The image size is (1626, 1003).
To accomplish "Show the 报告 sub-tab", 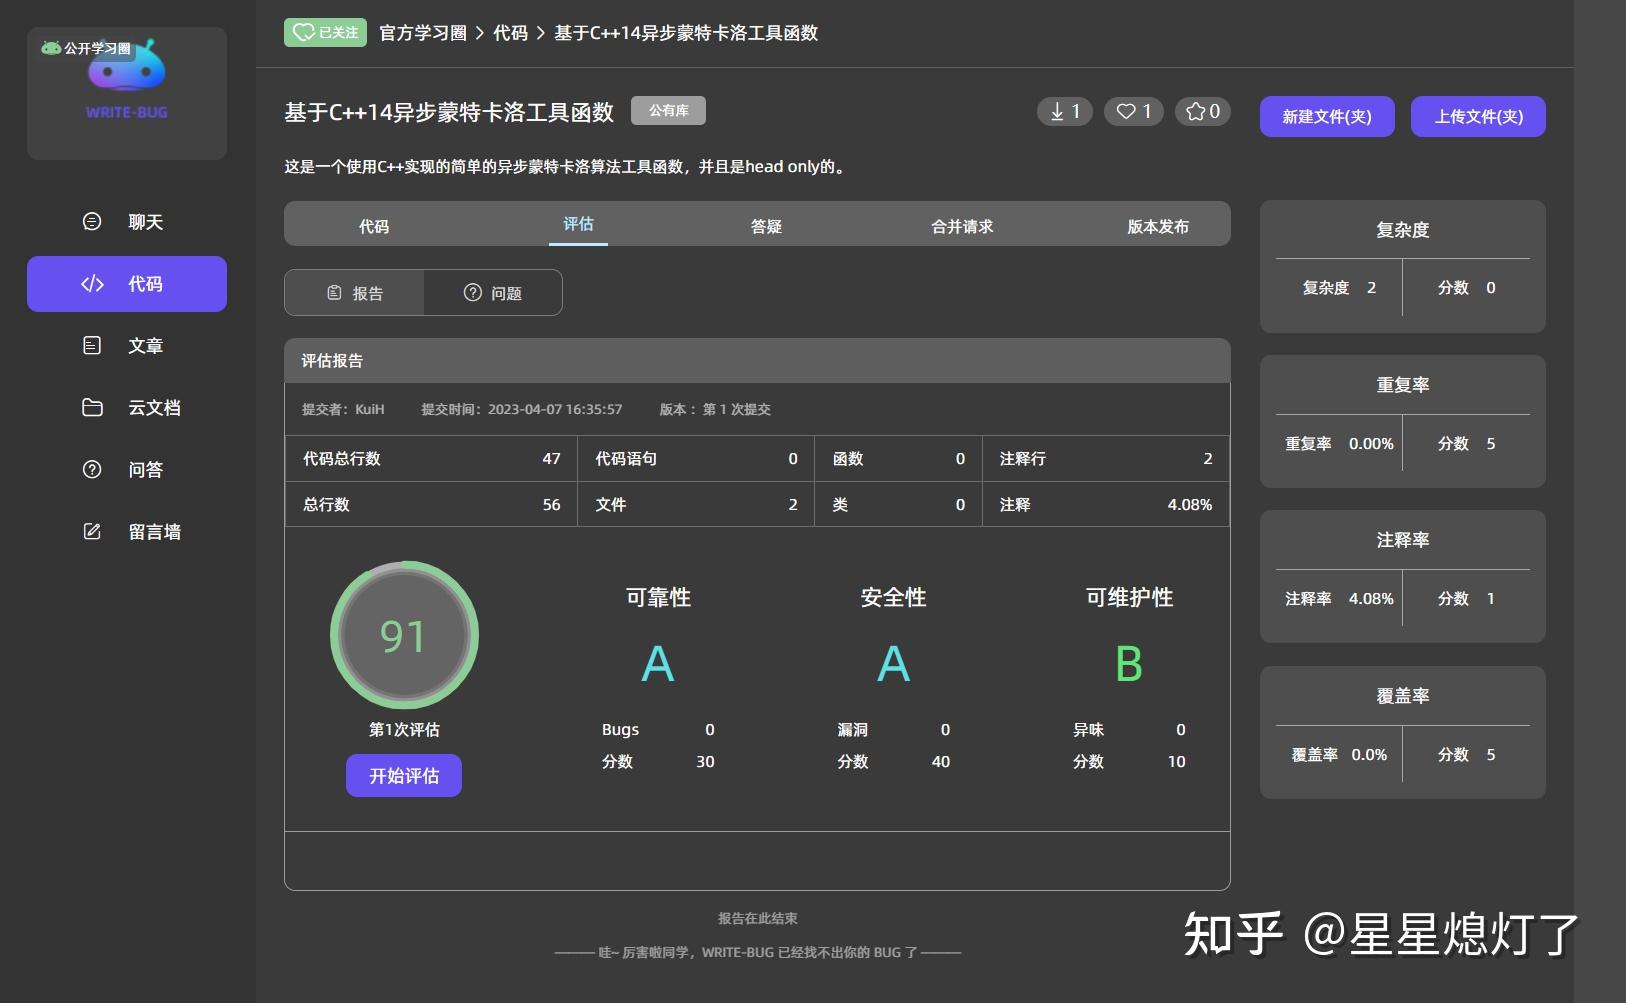I will click(355, 293).
